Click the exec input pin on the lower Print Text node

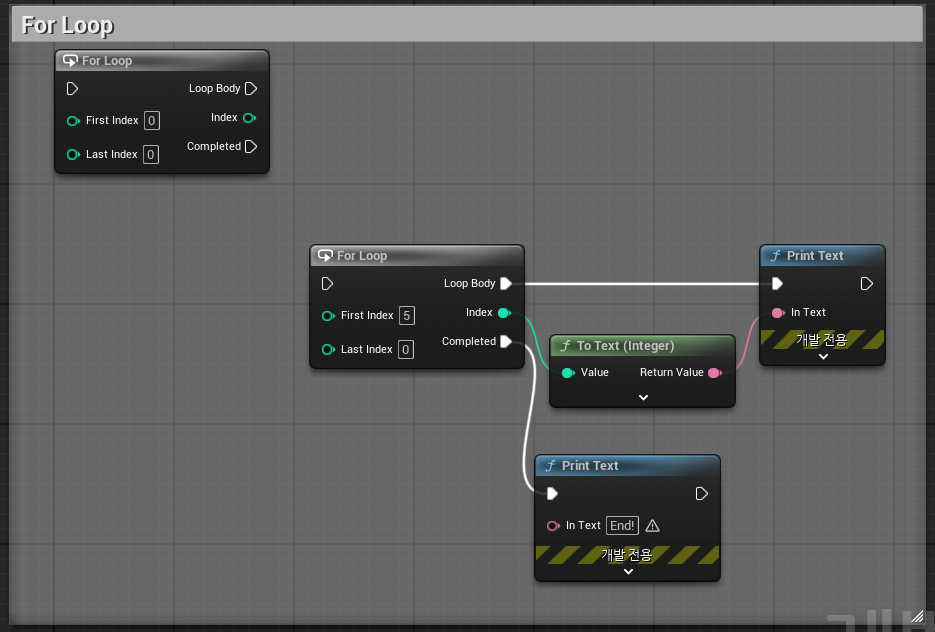(552, 494)
